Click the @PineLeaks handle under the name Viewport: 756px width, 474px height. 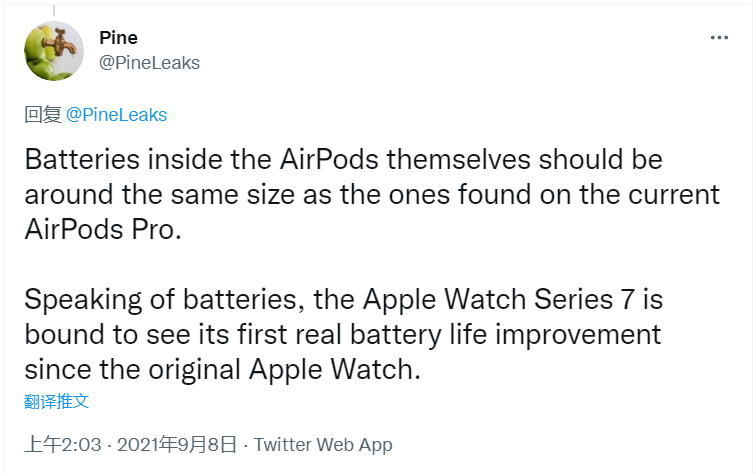click(x=150, y=63)
